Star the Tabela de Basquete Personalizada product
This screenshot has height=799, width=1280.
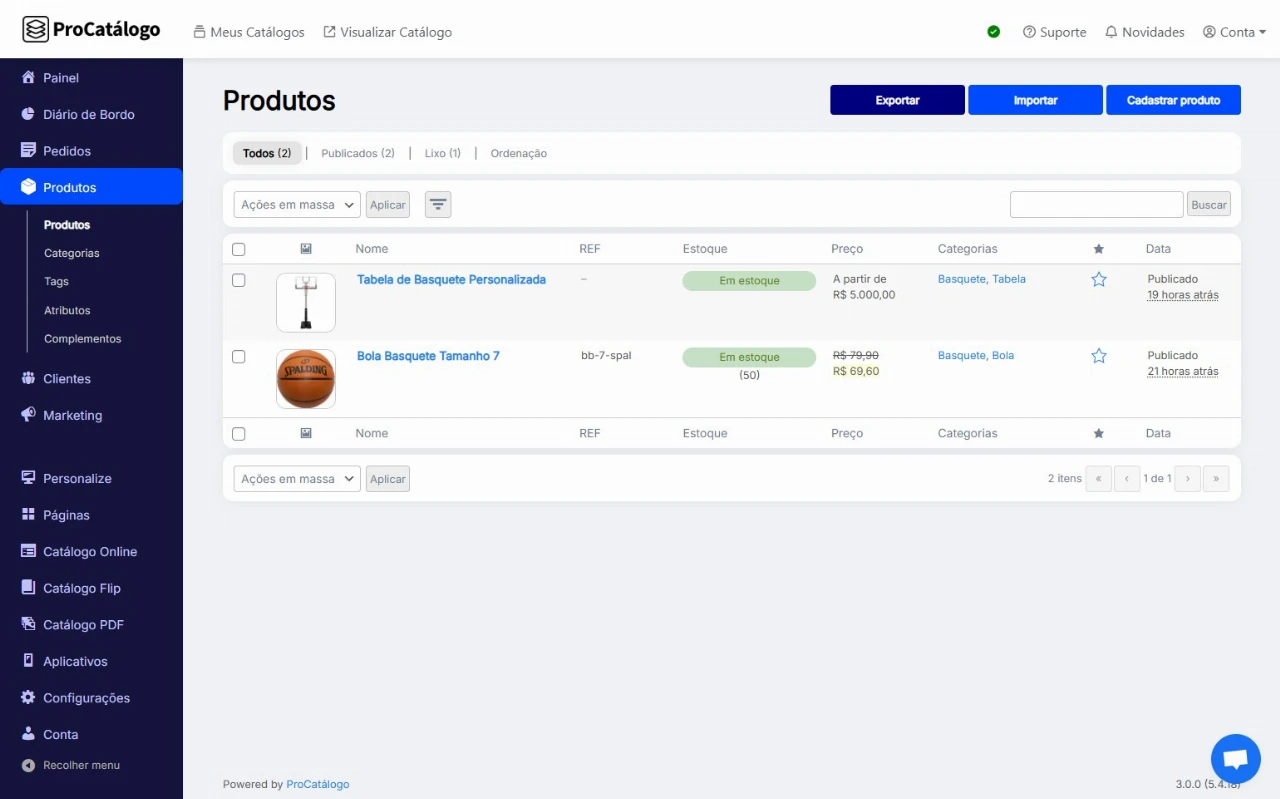point(1099,280)
